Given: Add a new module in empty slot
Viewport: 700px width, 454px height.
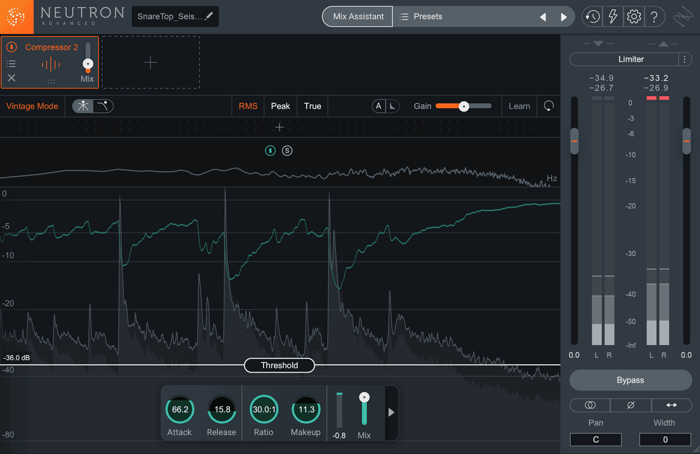Looking at the screenshot, I should 150,62.
